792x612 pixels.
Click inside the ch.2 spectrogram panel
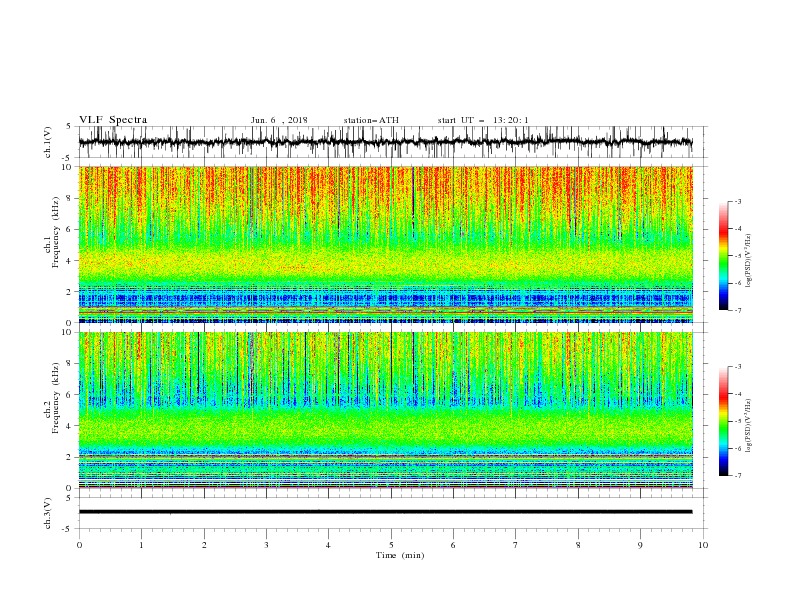(x=385, y=410)
